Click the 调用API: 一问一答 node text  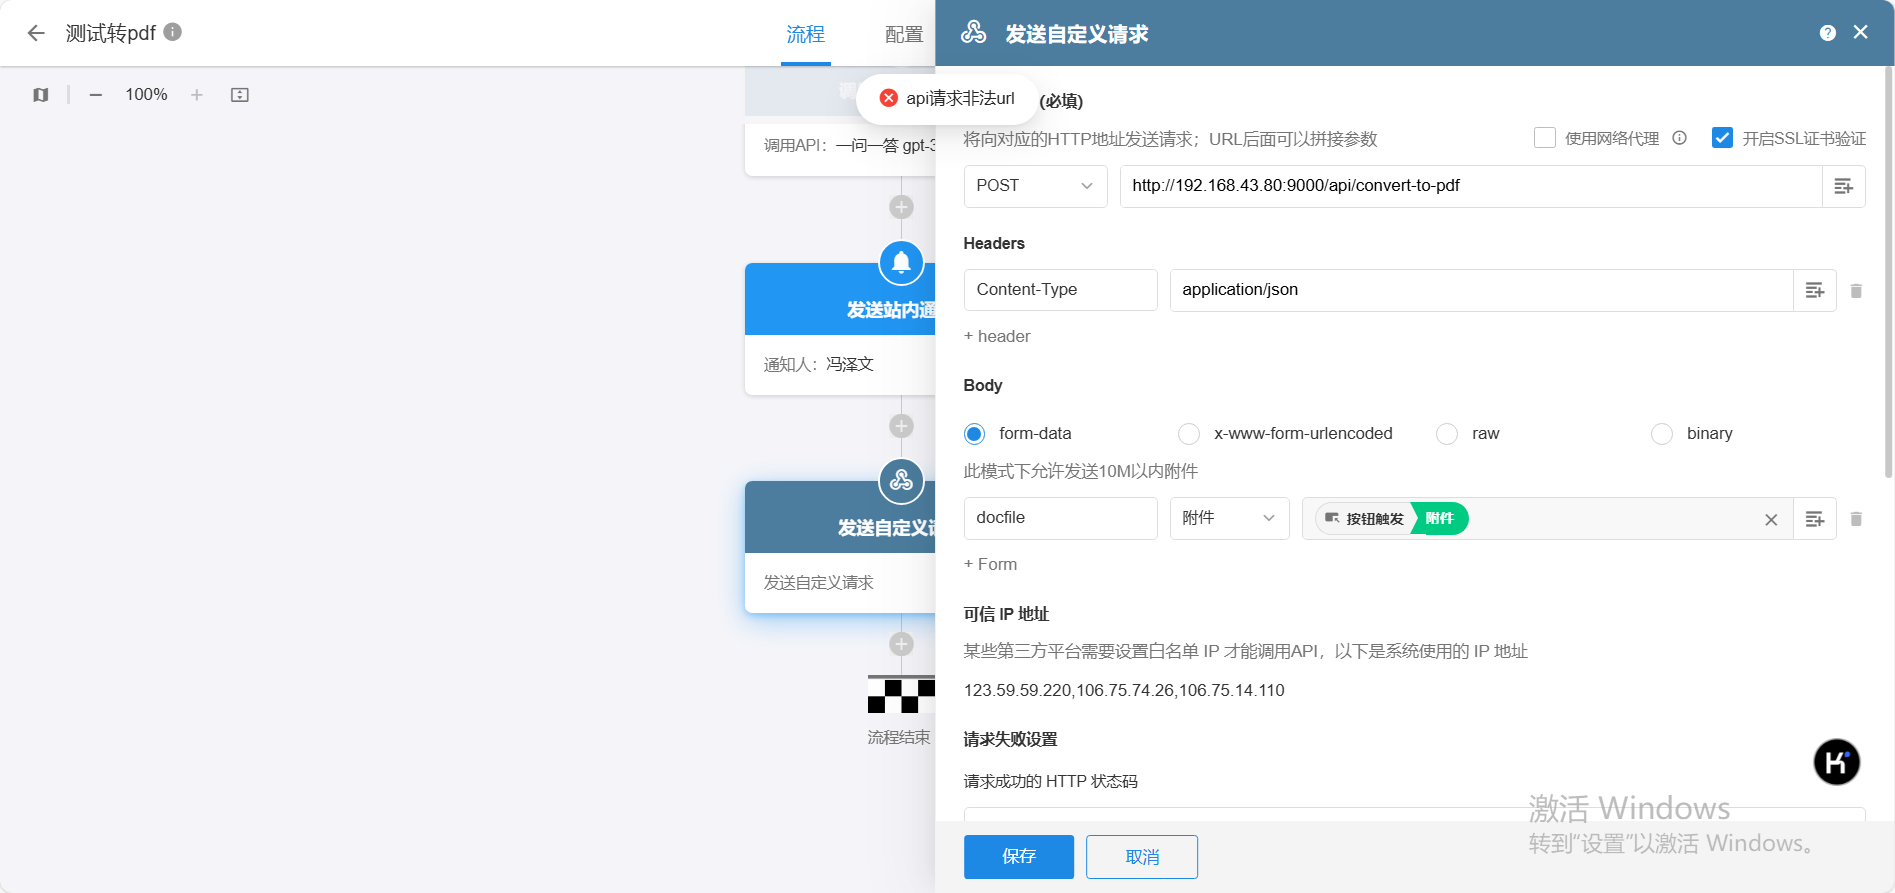click(849, 146)
